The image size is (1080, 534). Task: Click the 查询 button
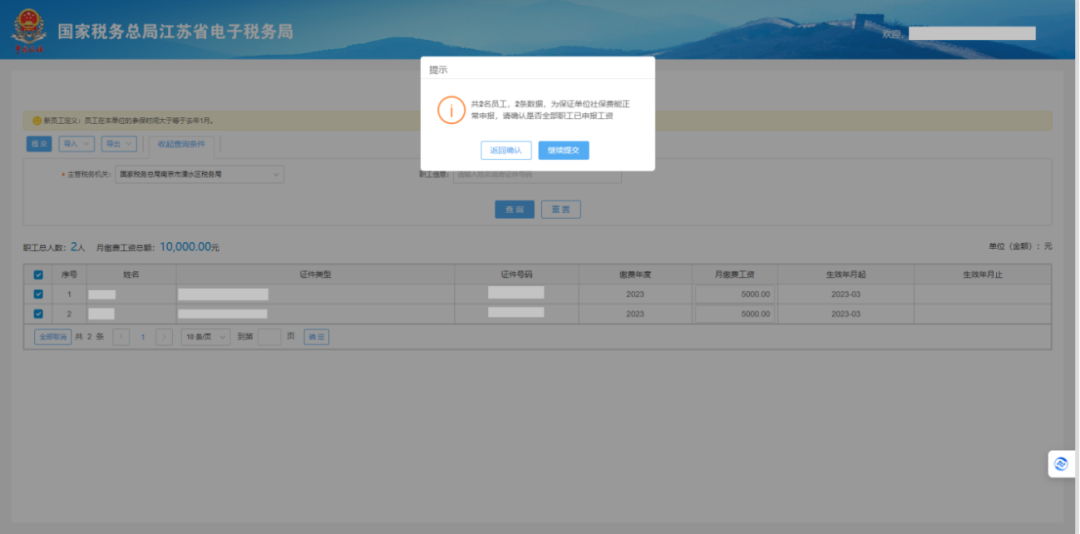coord(515,209)
